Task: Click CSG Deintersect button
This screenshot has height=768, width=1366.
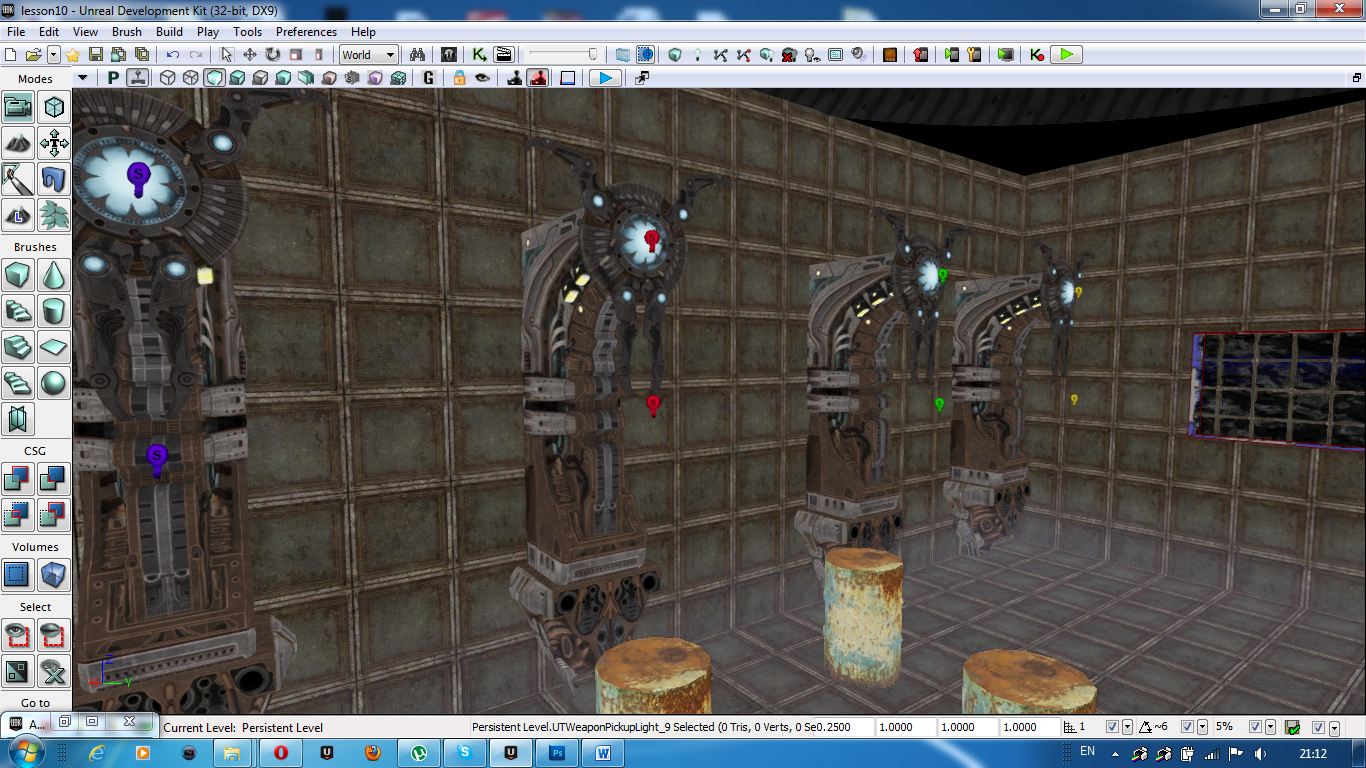Action: click(x=53, y=515)
